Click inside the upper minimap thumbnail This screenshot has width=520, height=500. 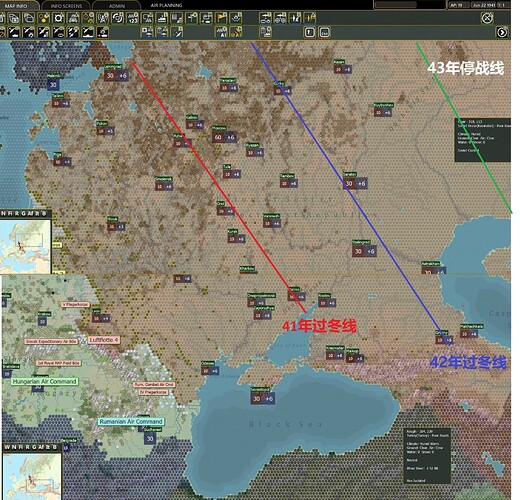tap(26, 245)
